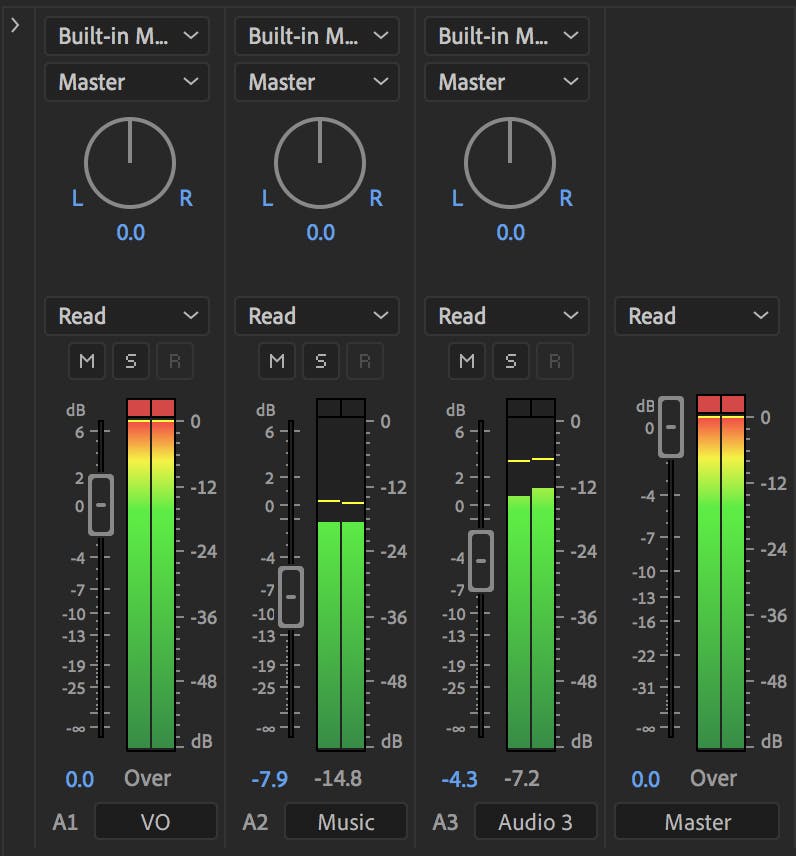Mute the Audio 3 track with M button

[x=467, y=361]
